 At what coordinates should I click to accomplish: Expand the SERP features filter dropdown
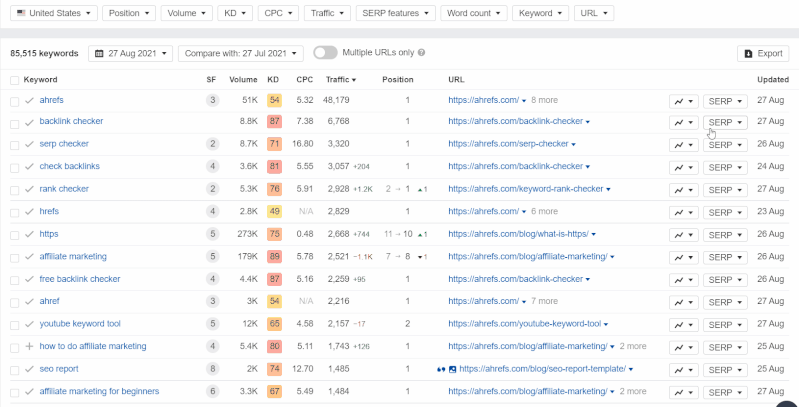(394, 13)
